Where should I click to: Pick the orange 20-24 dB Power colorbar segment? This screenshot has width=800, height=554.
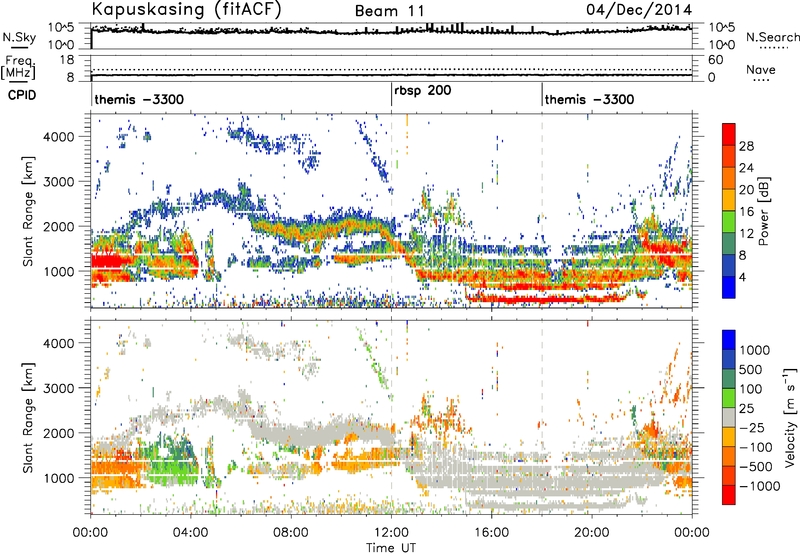pyautogui.click(x=729, y=178)
